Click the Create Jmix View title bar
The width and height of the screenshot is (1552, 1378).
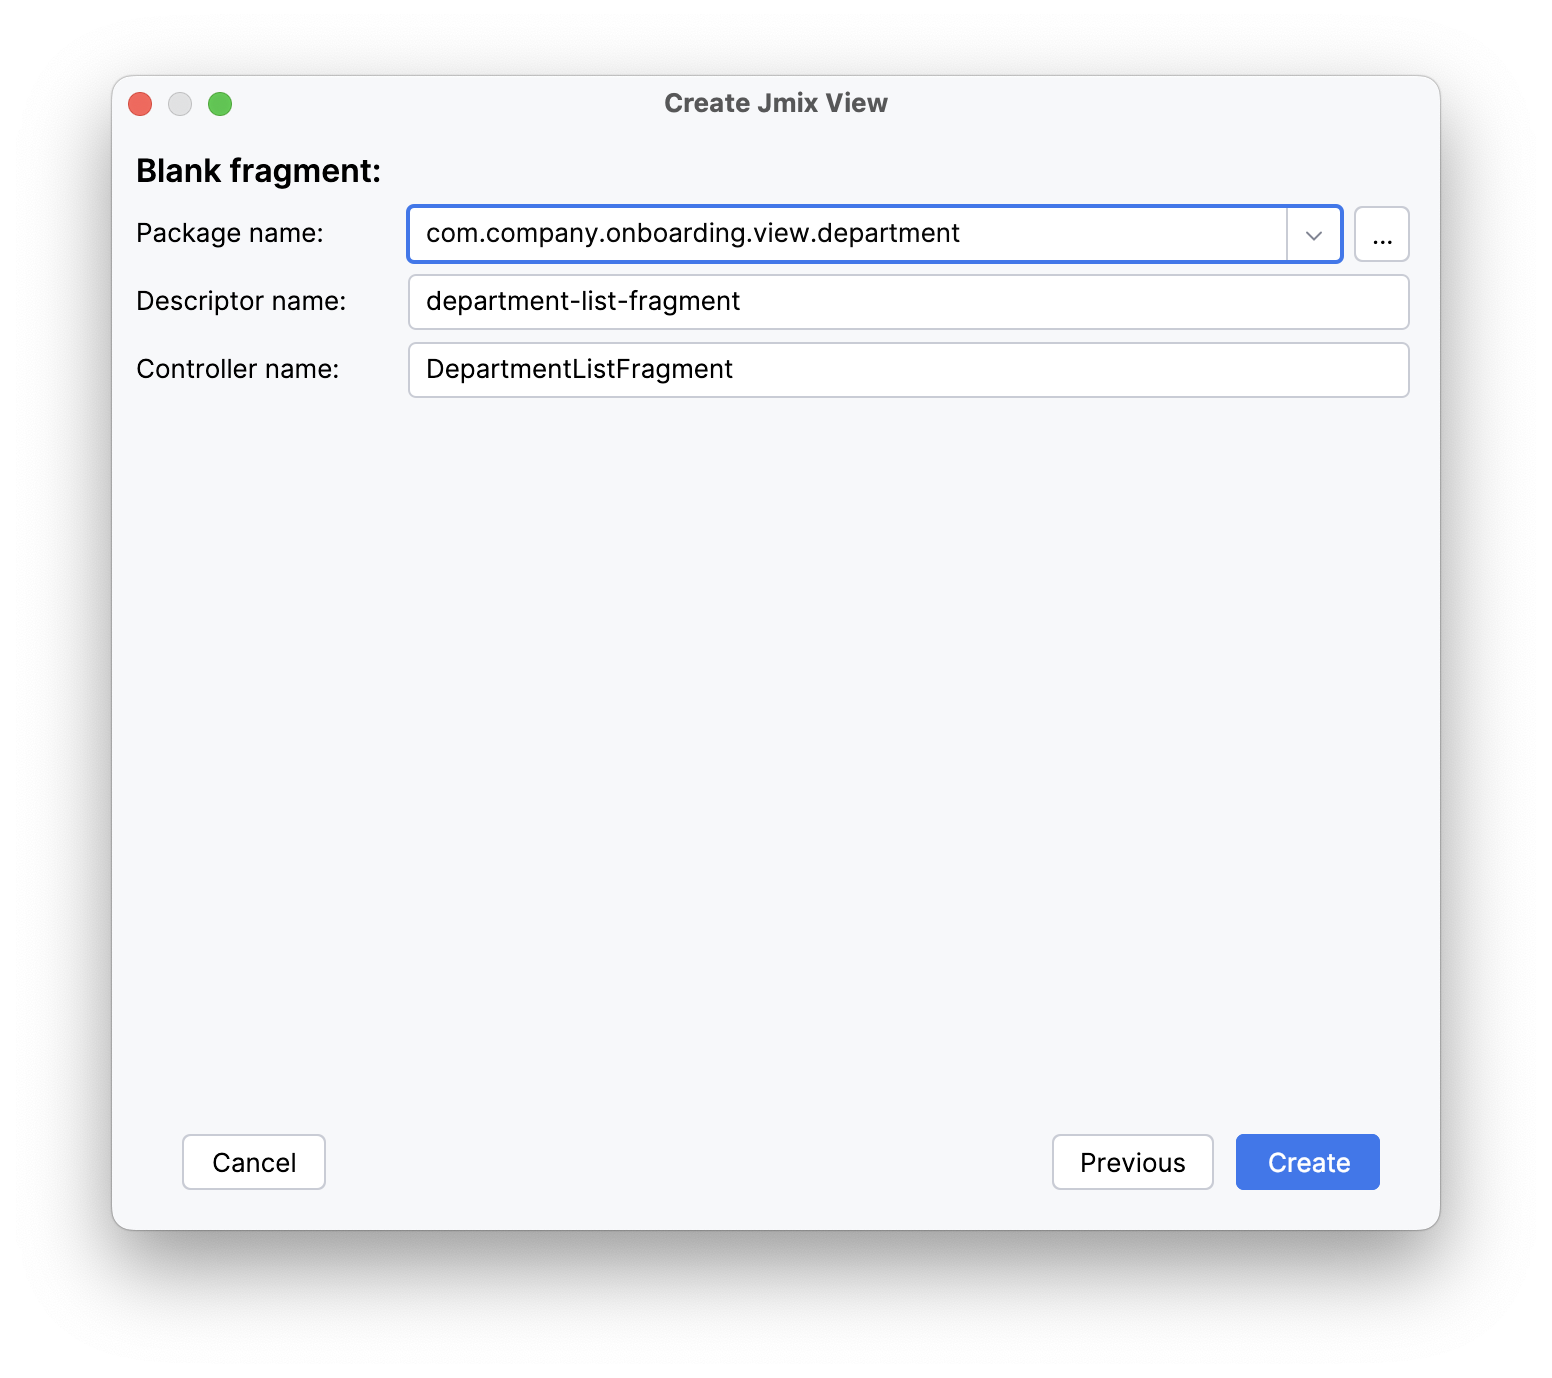[x=775, y=102]
